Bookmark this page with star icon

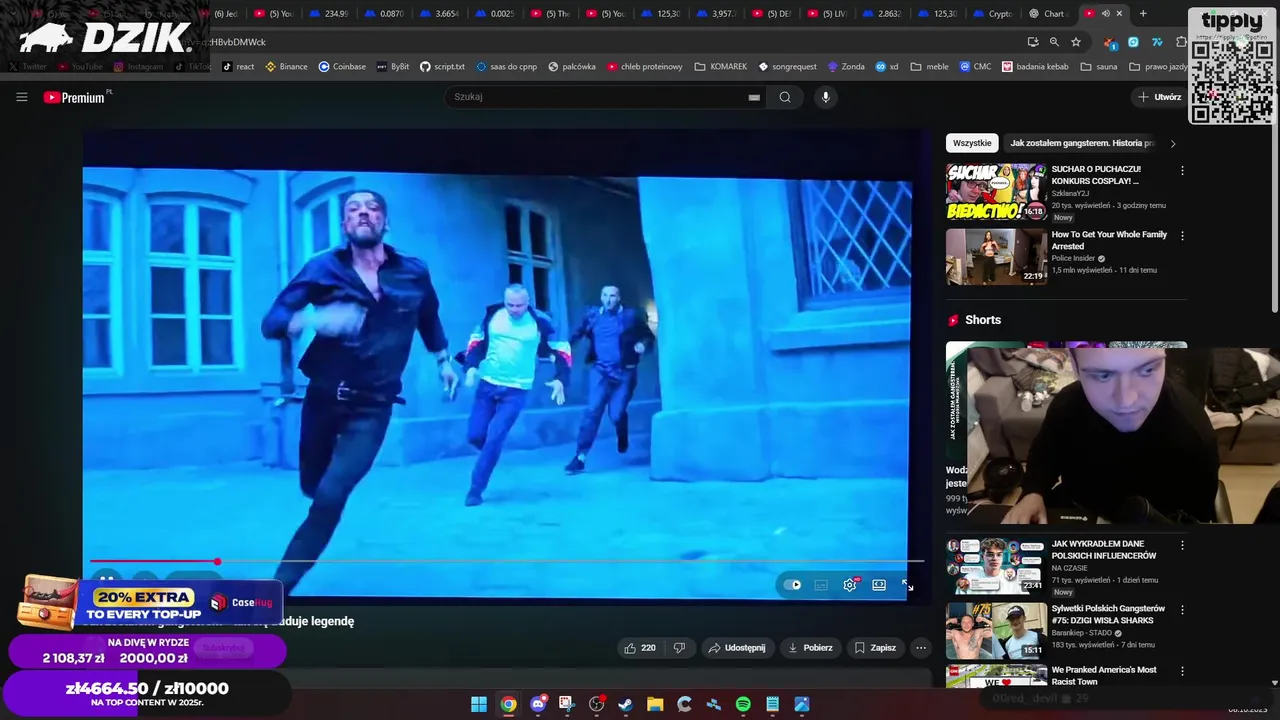pos(1076,42)
